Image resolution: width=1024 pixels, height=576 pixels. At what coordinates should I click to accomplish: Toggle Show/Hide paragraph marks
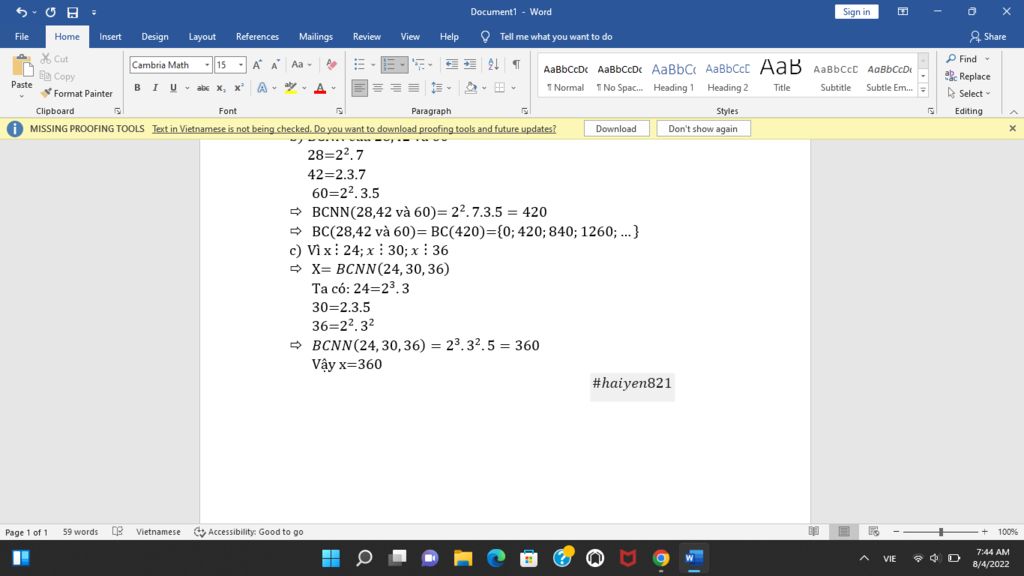tap(516, 64)
